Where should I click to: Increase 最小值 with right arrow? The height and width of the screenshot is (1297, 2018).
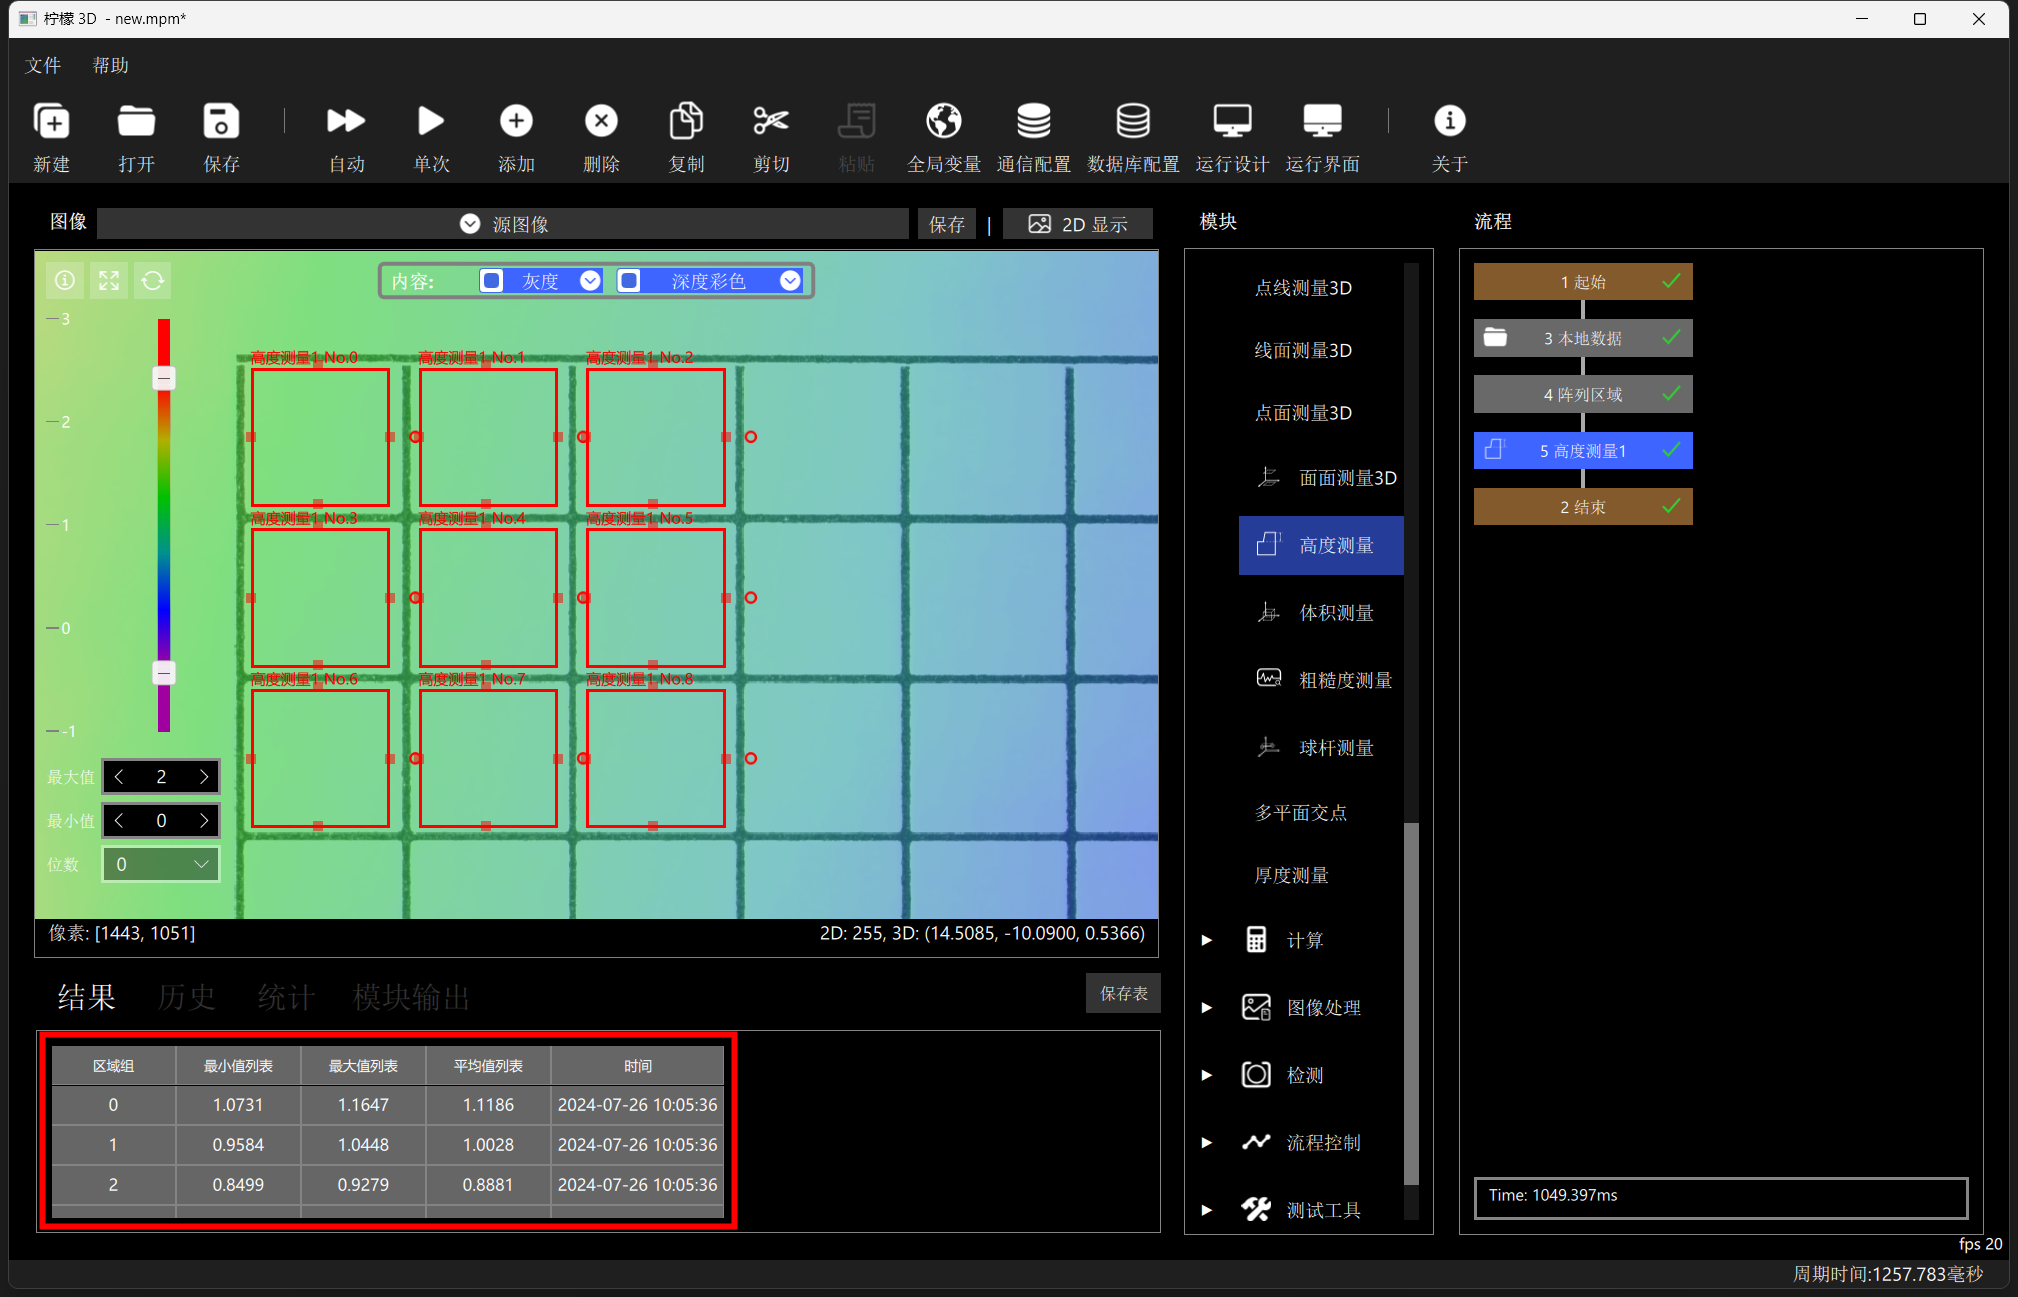click(204, 821)
